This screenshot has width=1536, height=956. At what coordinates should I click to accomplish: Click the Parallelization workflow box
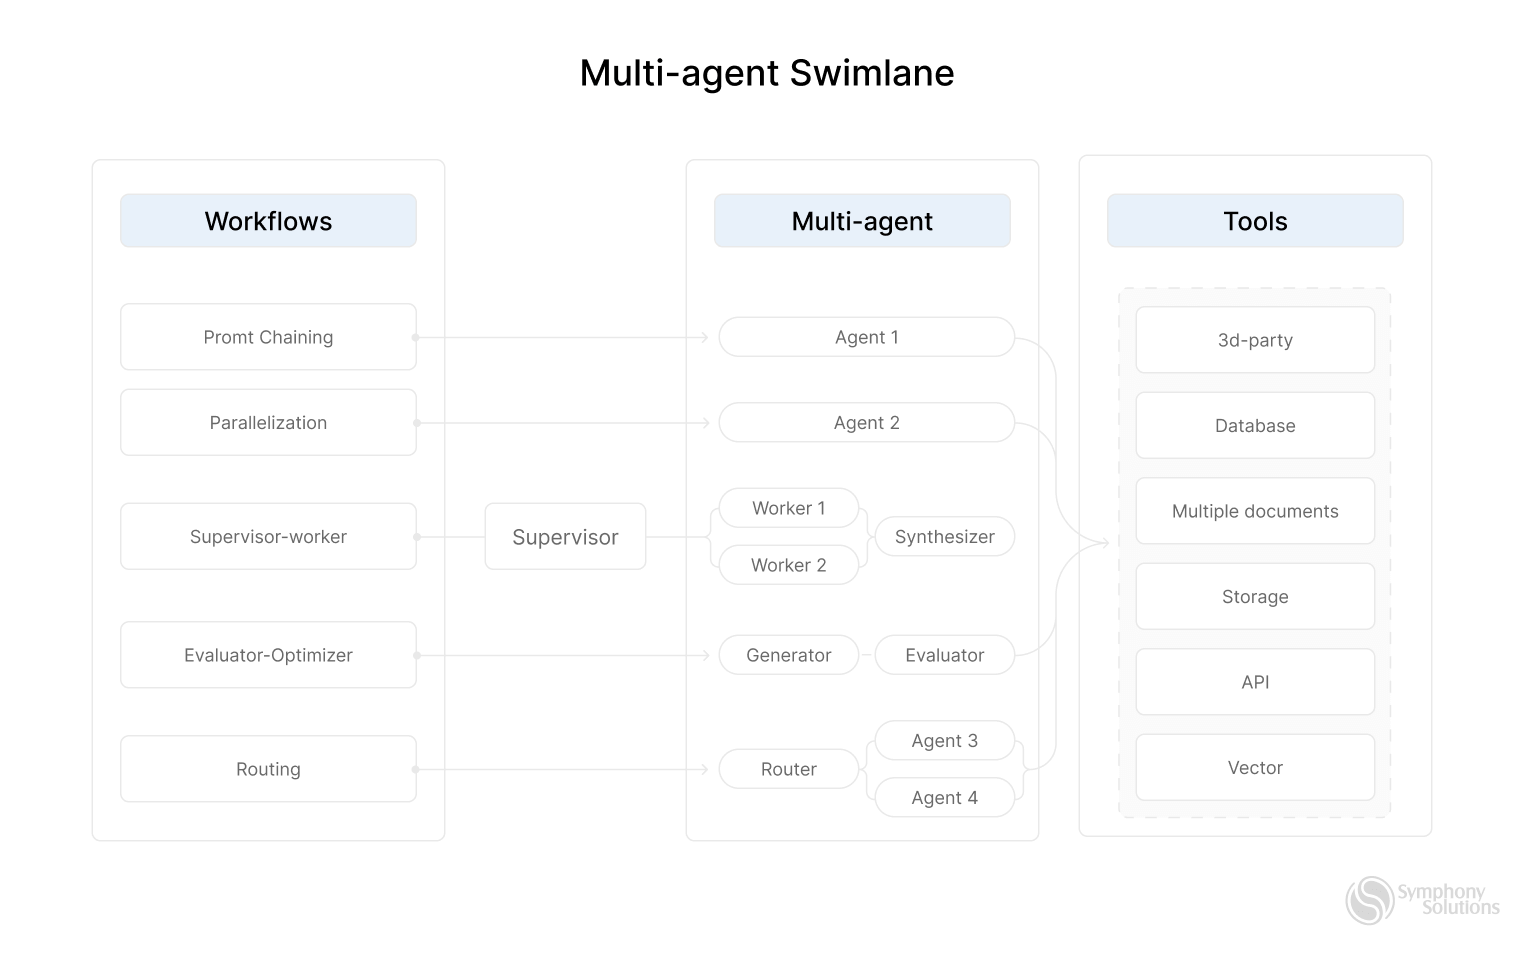coord(268,423)
